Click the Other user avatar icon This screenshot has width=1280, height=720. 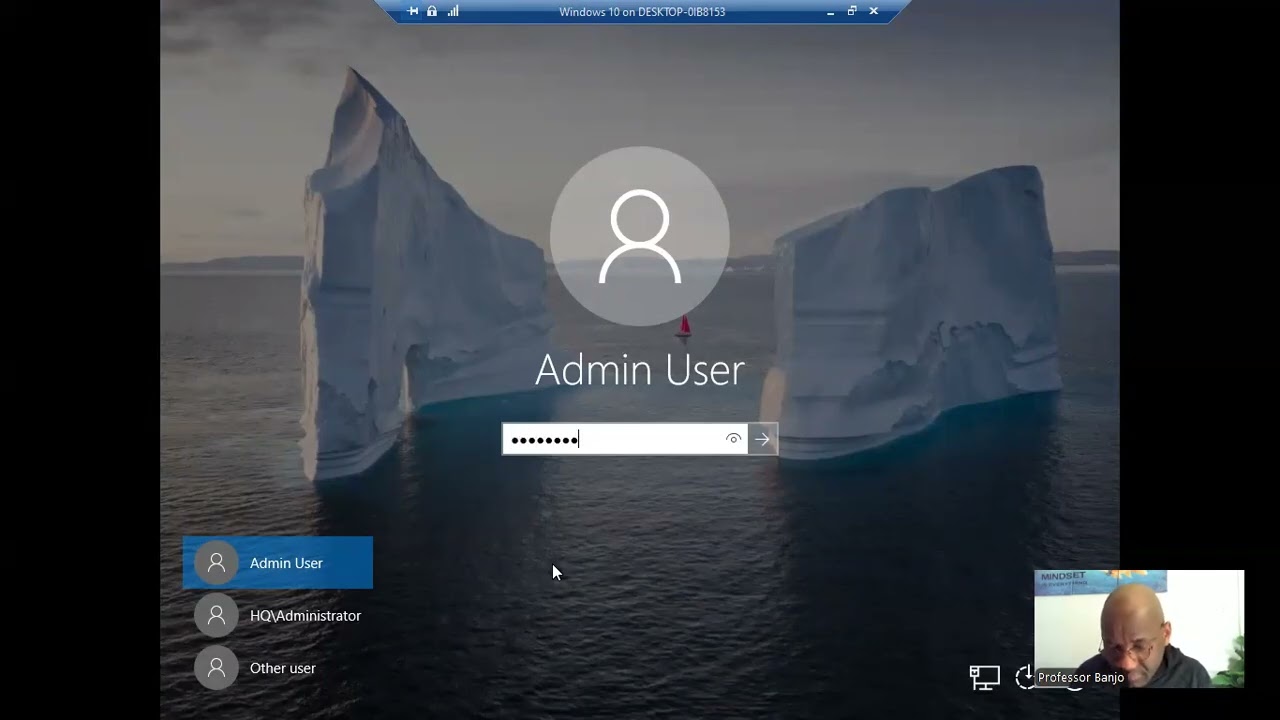pos(216,668)
